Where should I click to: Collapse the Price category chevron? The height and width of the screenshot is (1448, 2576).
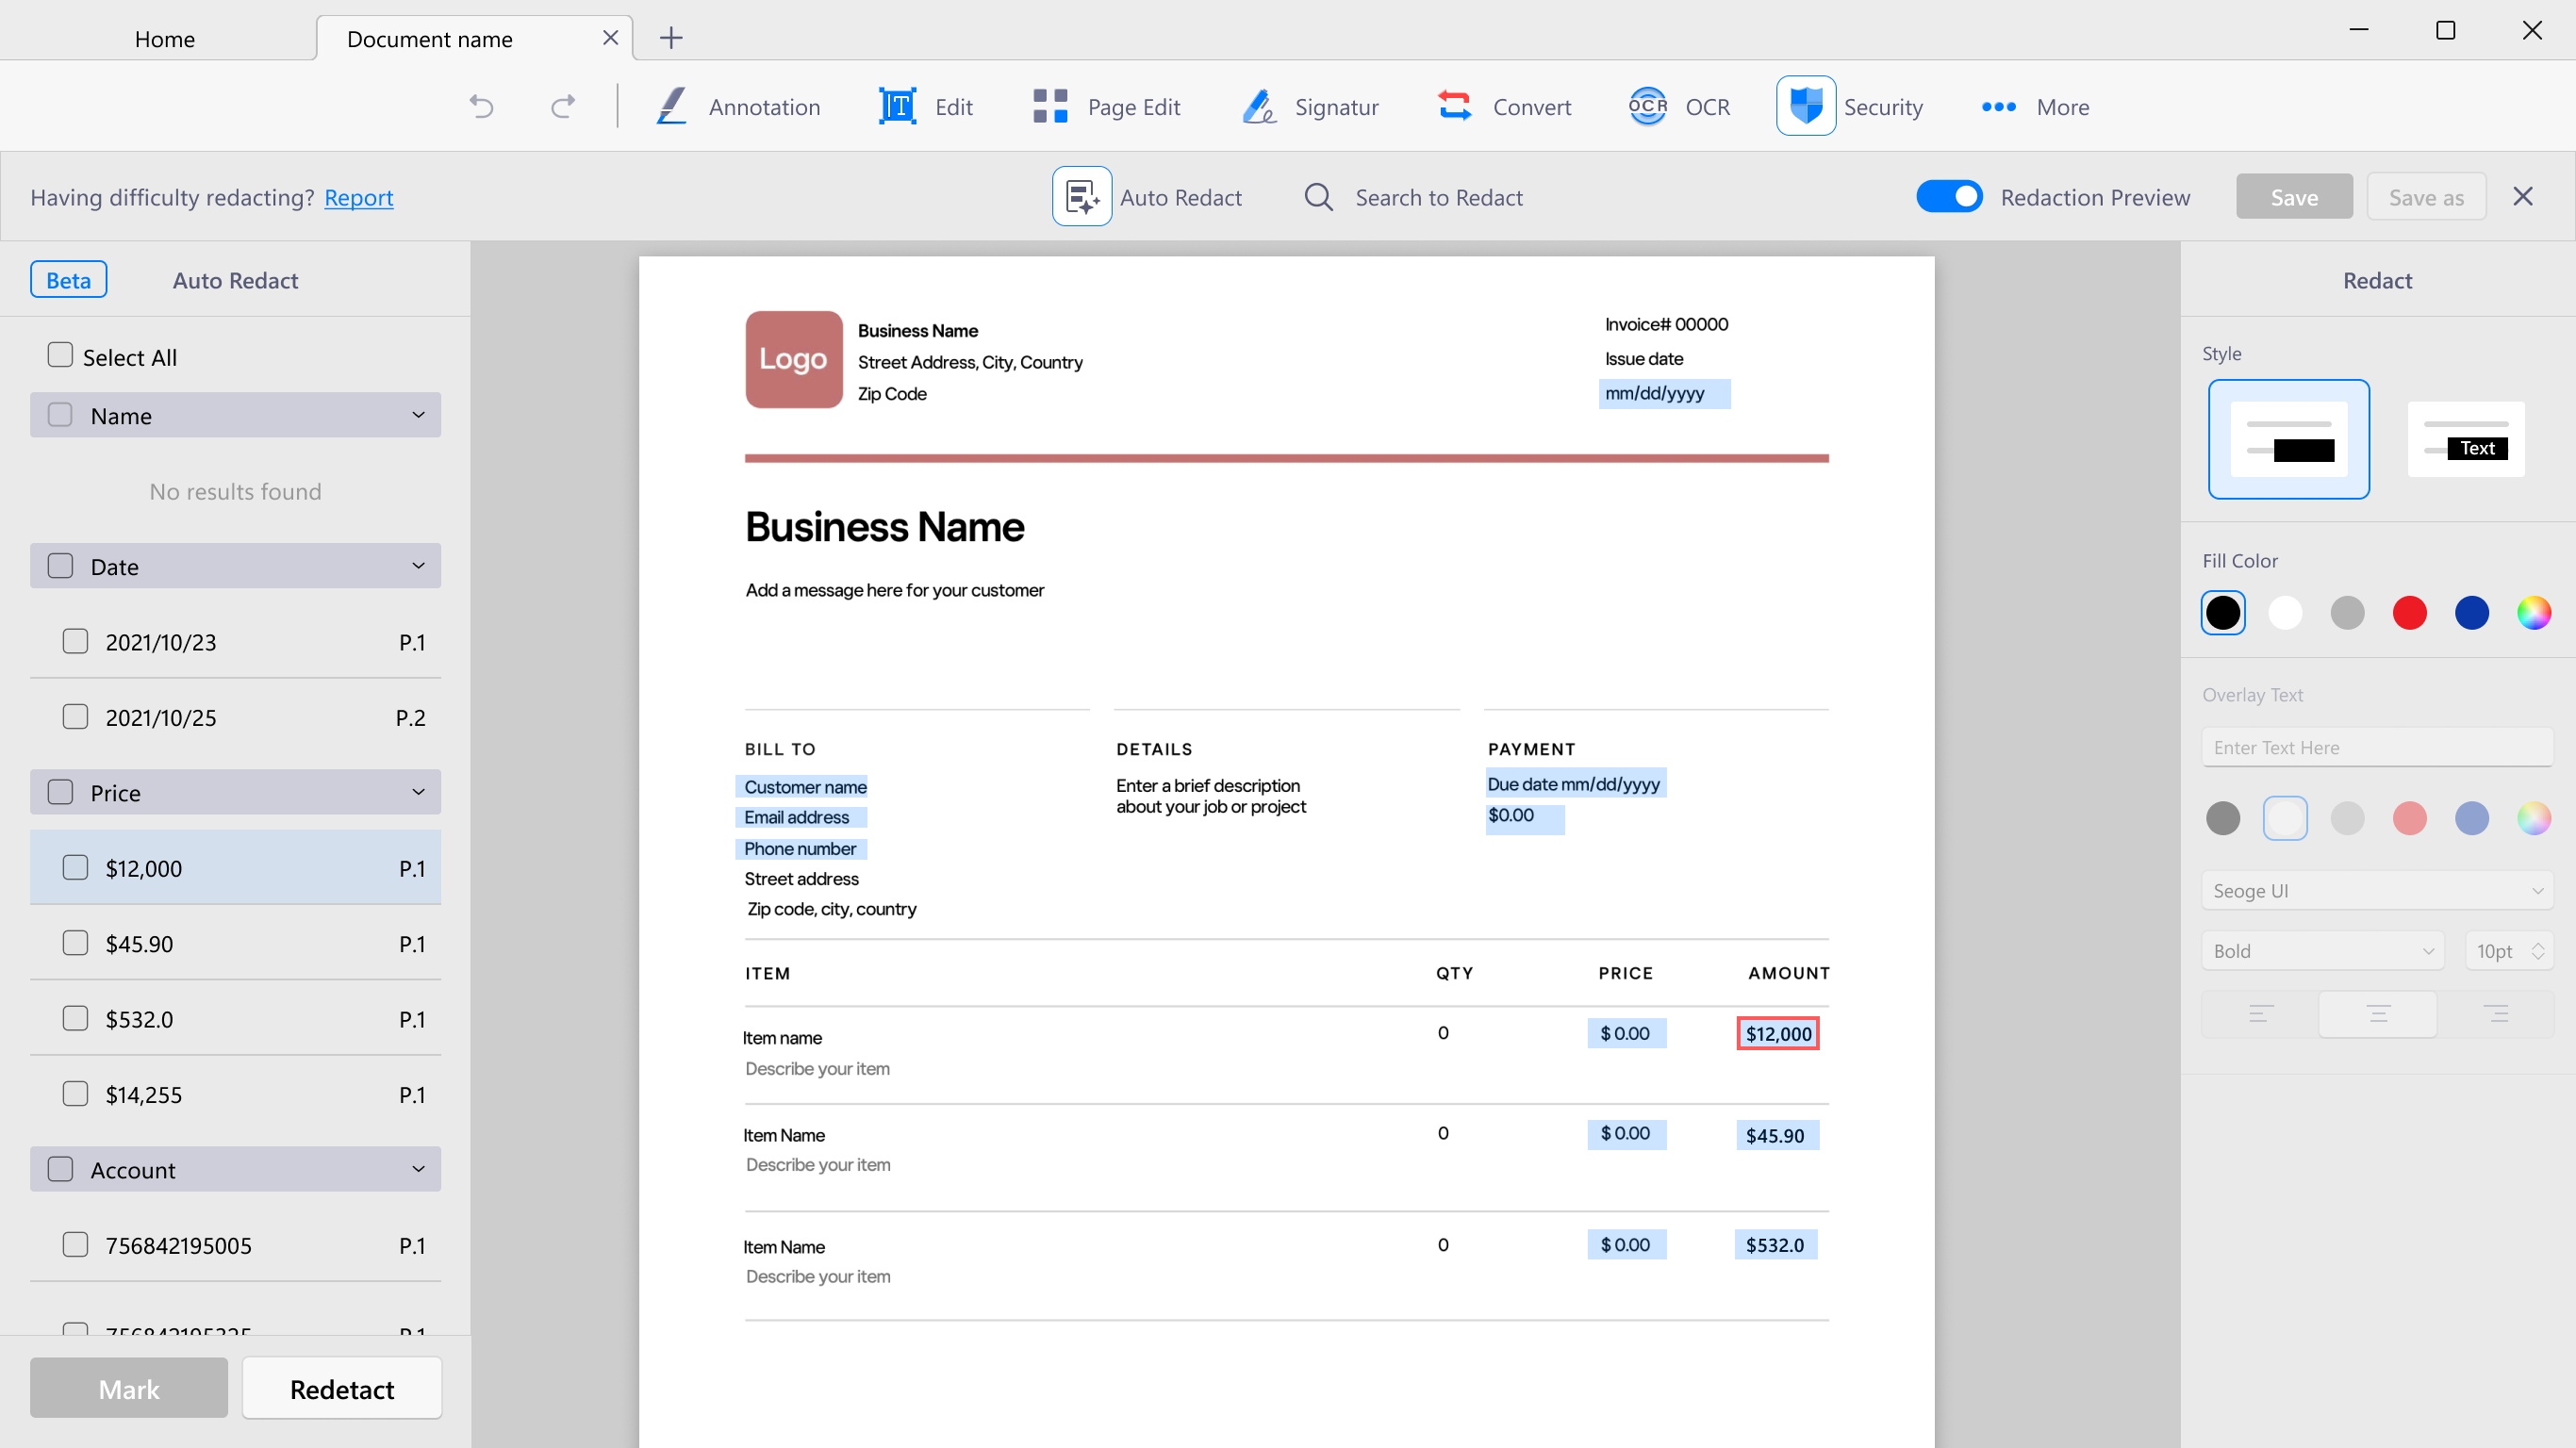coord(418,792)
